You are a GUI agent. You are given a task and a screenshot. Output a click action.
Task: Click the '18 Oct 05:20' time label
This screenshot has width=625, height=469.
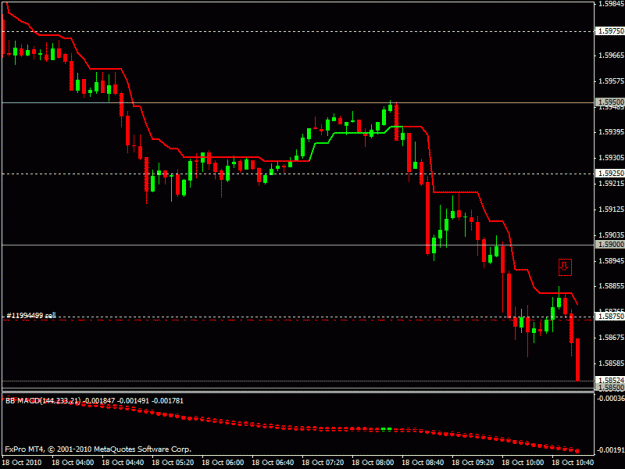[173, 462]
